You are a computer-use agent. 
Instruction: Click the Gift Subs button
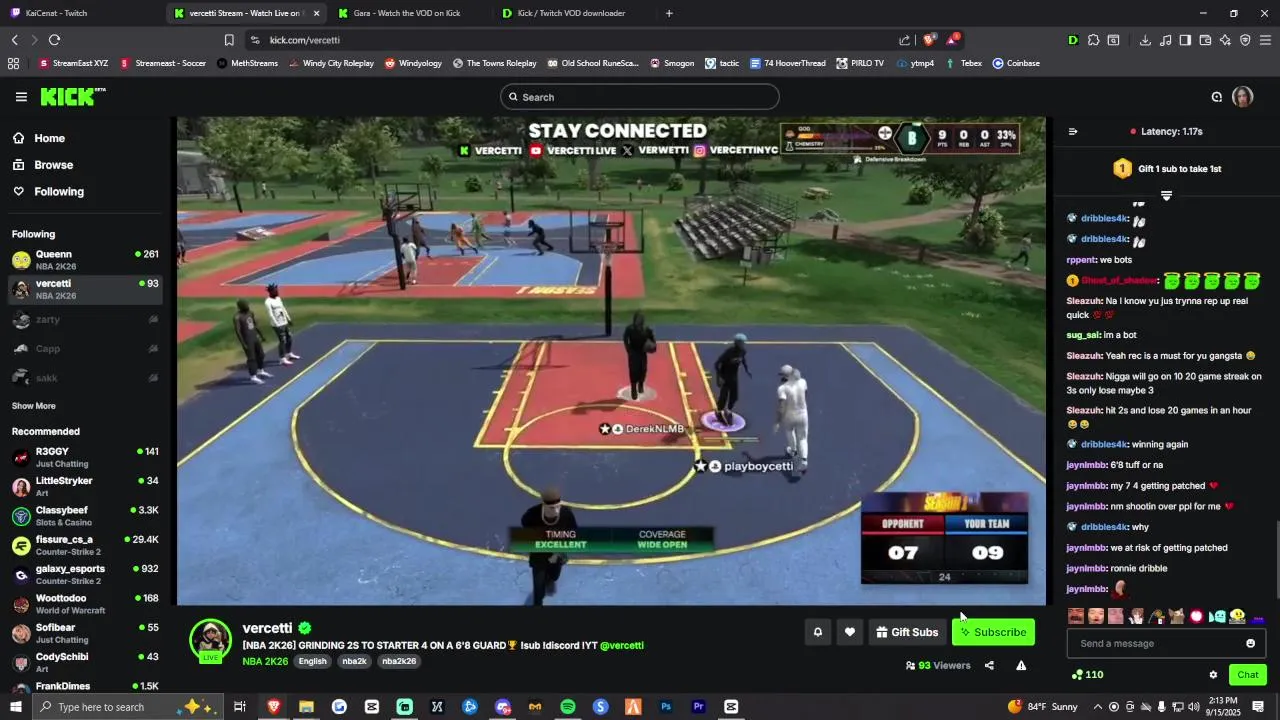907,632
